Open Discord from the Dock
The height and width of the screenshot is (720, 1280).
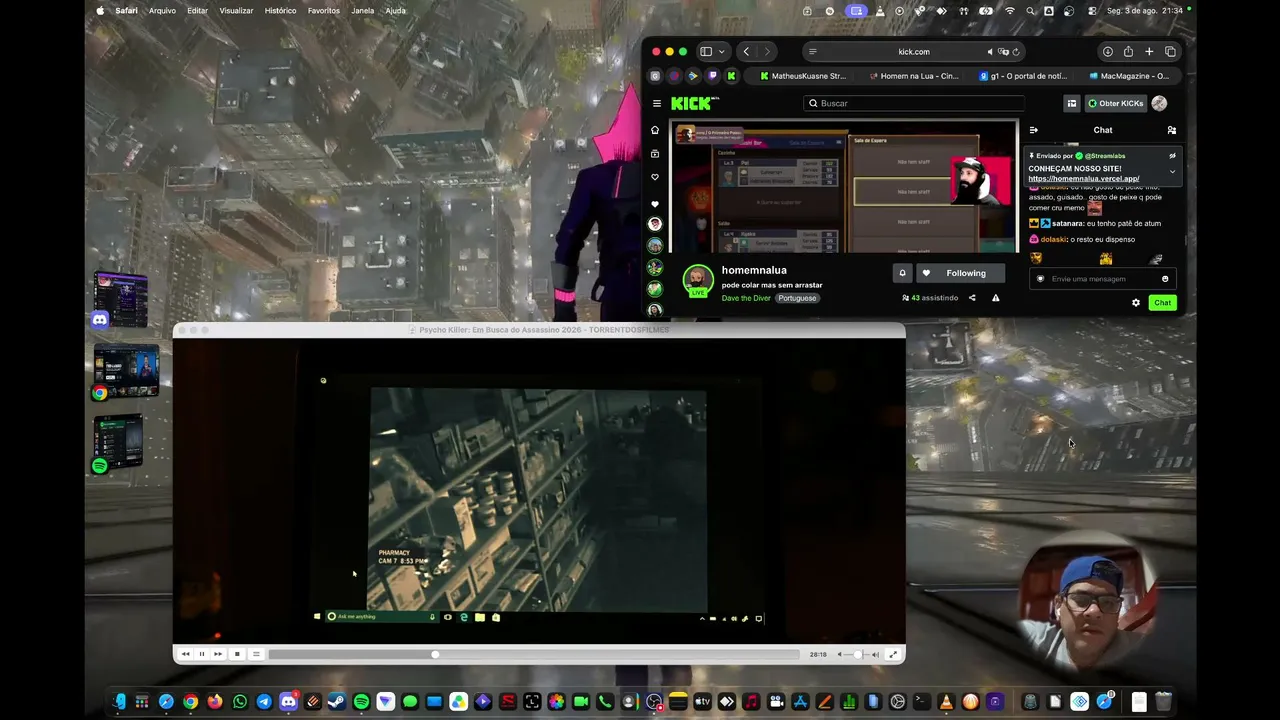[288, 702]
